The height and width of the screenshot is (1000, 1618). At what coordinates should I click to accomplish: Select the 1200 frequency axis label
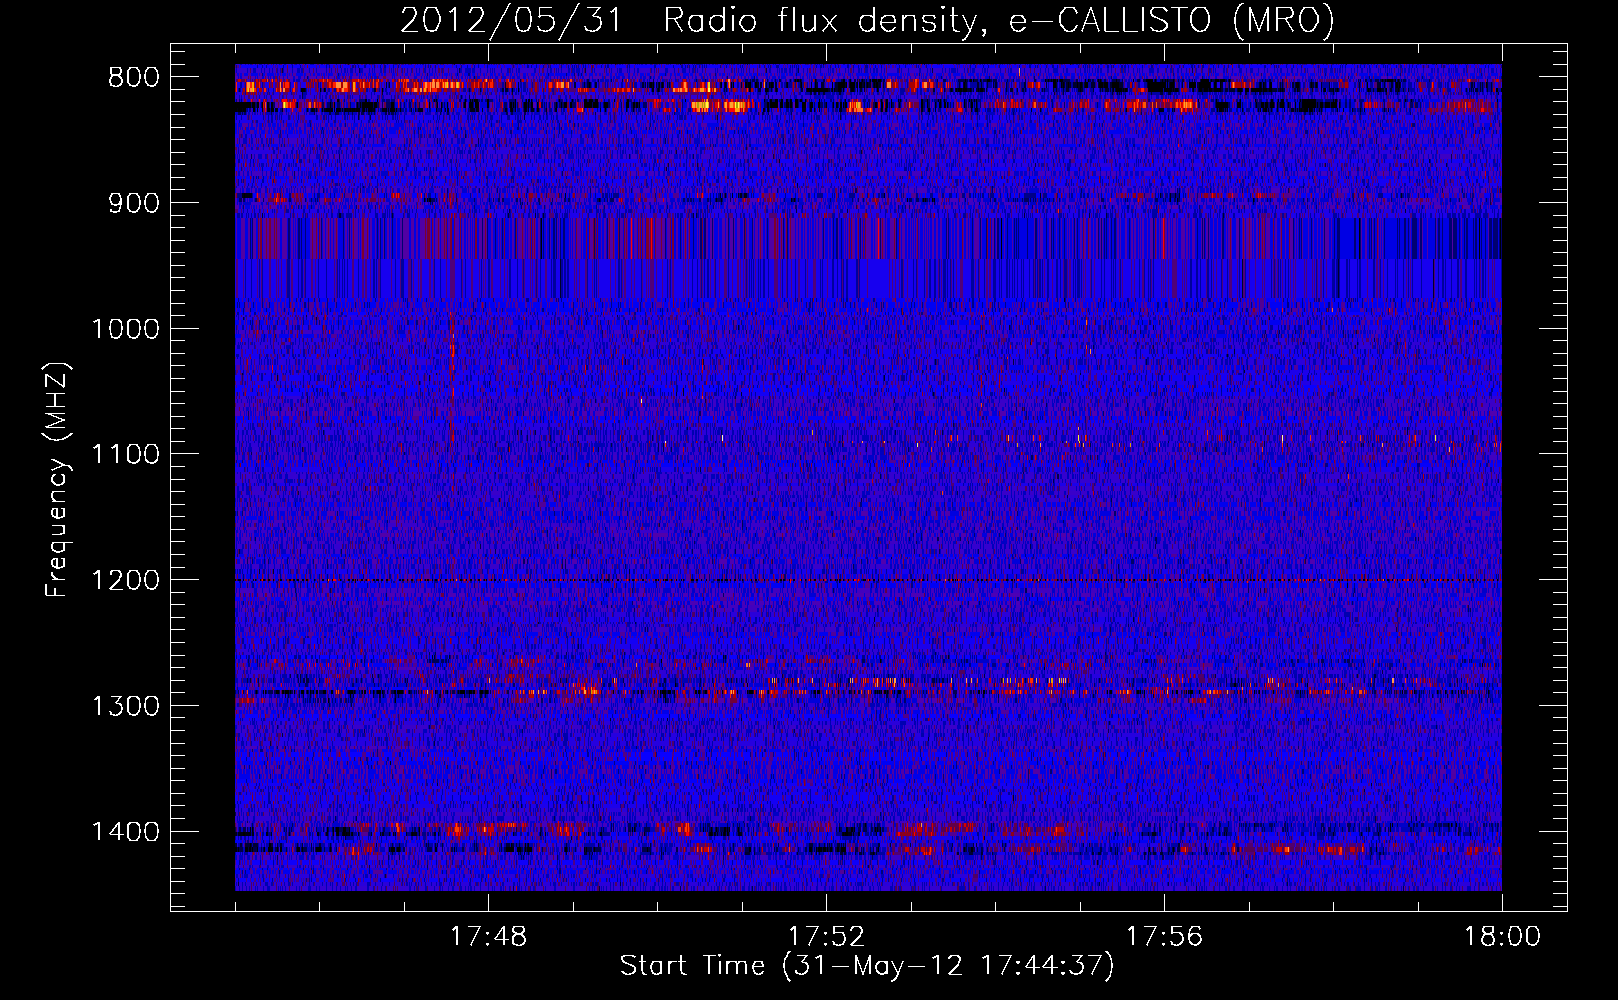tap(125, 580)
